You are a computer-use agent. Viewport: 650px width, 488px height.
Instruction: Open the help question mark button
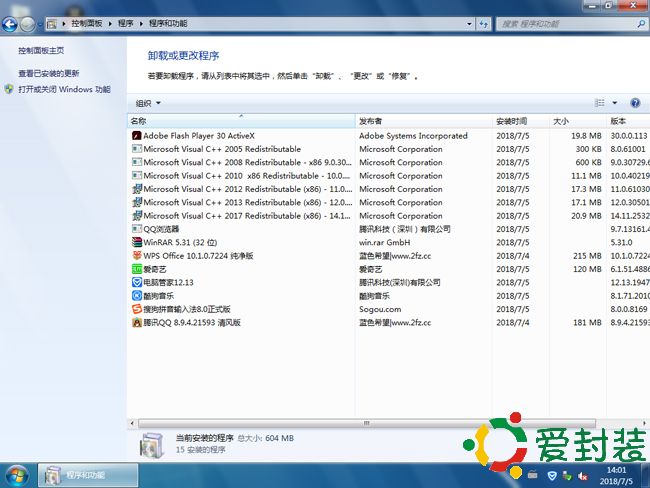[x=634, y=103]
